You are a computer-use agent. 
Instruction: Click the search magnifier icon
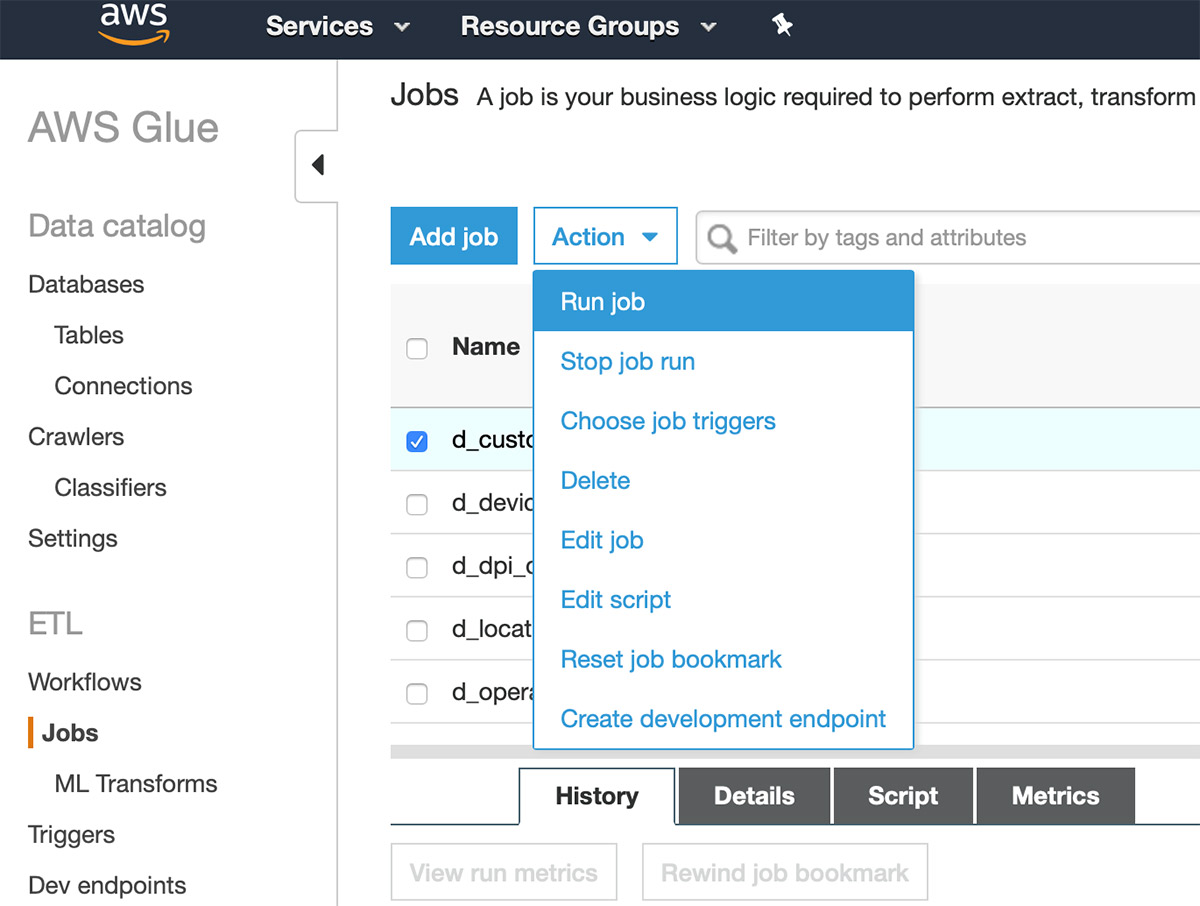(722, 238)
